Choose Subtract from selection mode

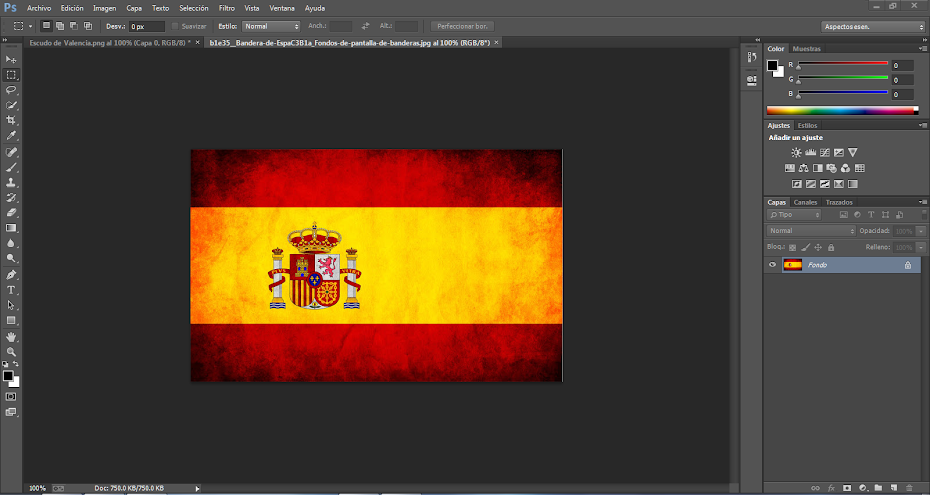74,26
